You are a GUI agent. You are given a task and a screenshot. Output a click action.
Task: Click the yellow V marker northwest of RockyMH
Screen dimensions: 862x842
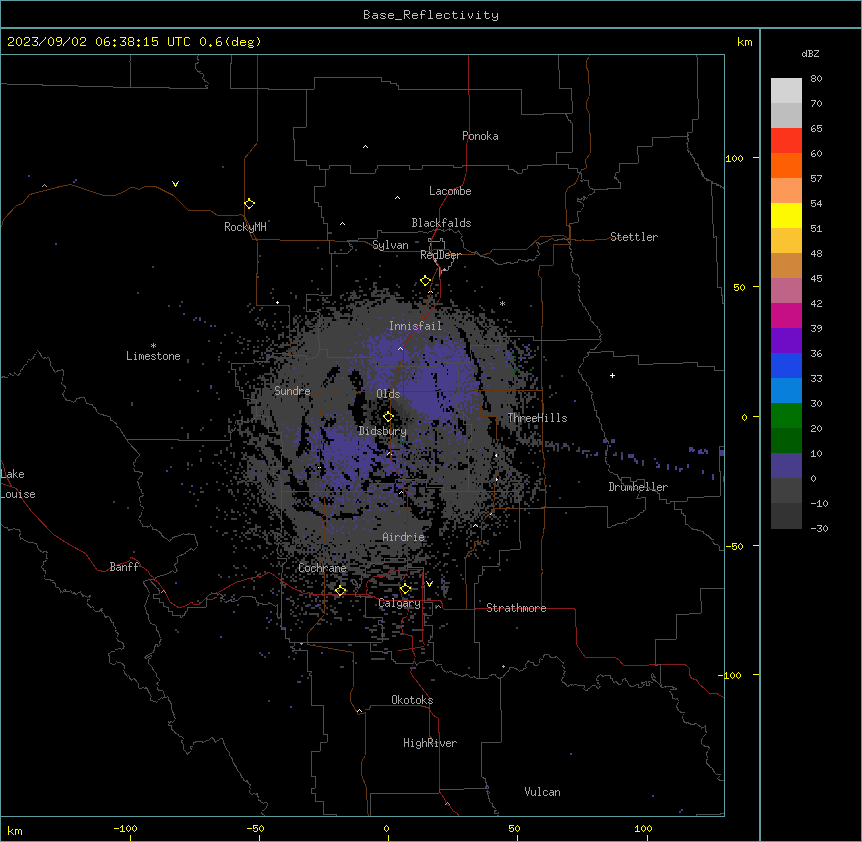pos(175,184)
